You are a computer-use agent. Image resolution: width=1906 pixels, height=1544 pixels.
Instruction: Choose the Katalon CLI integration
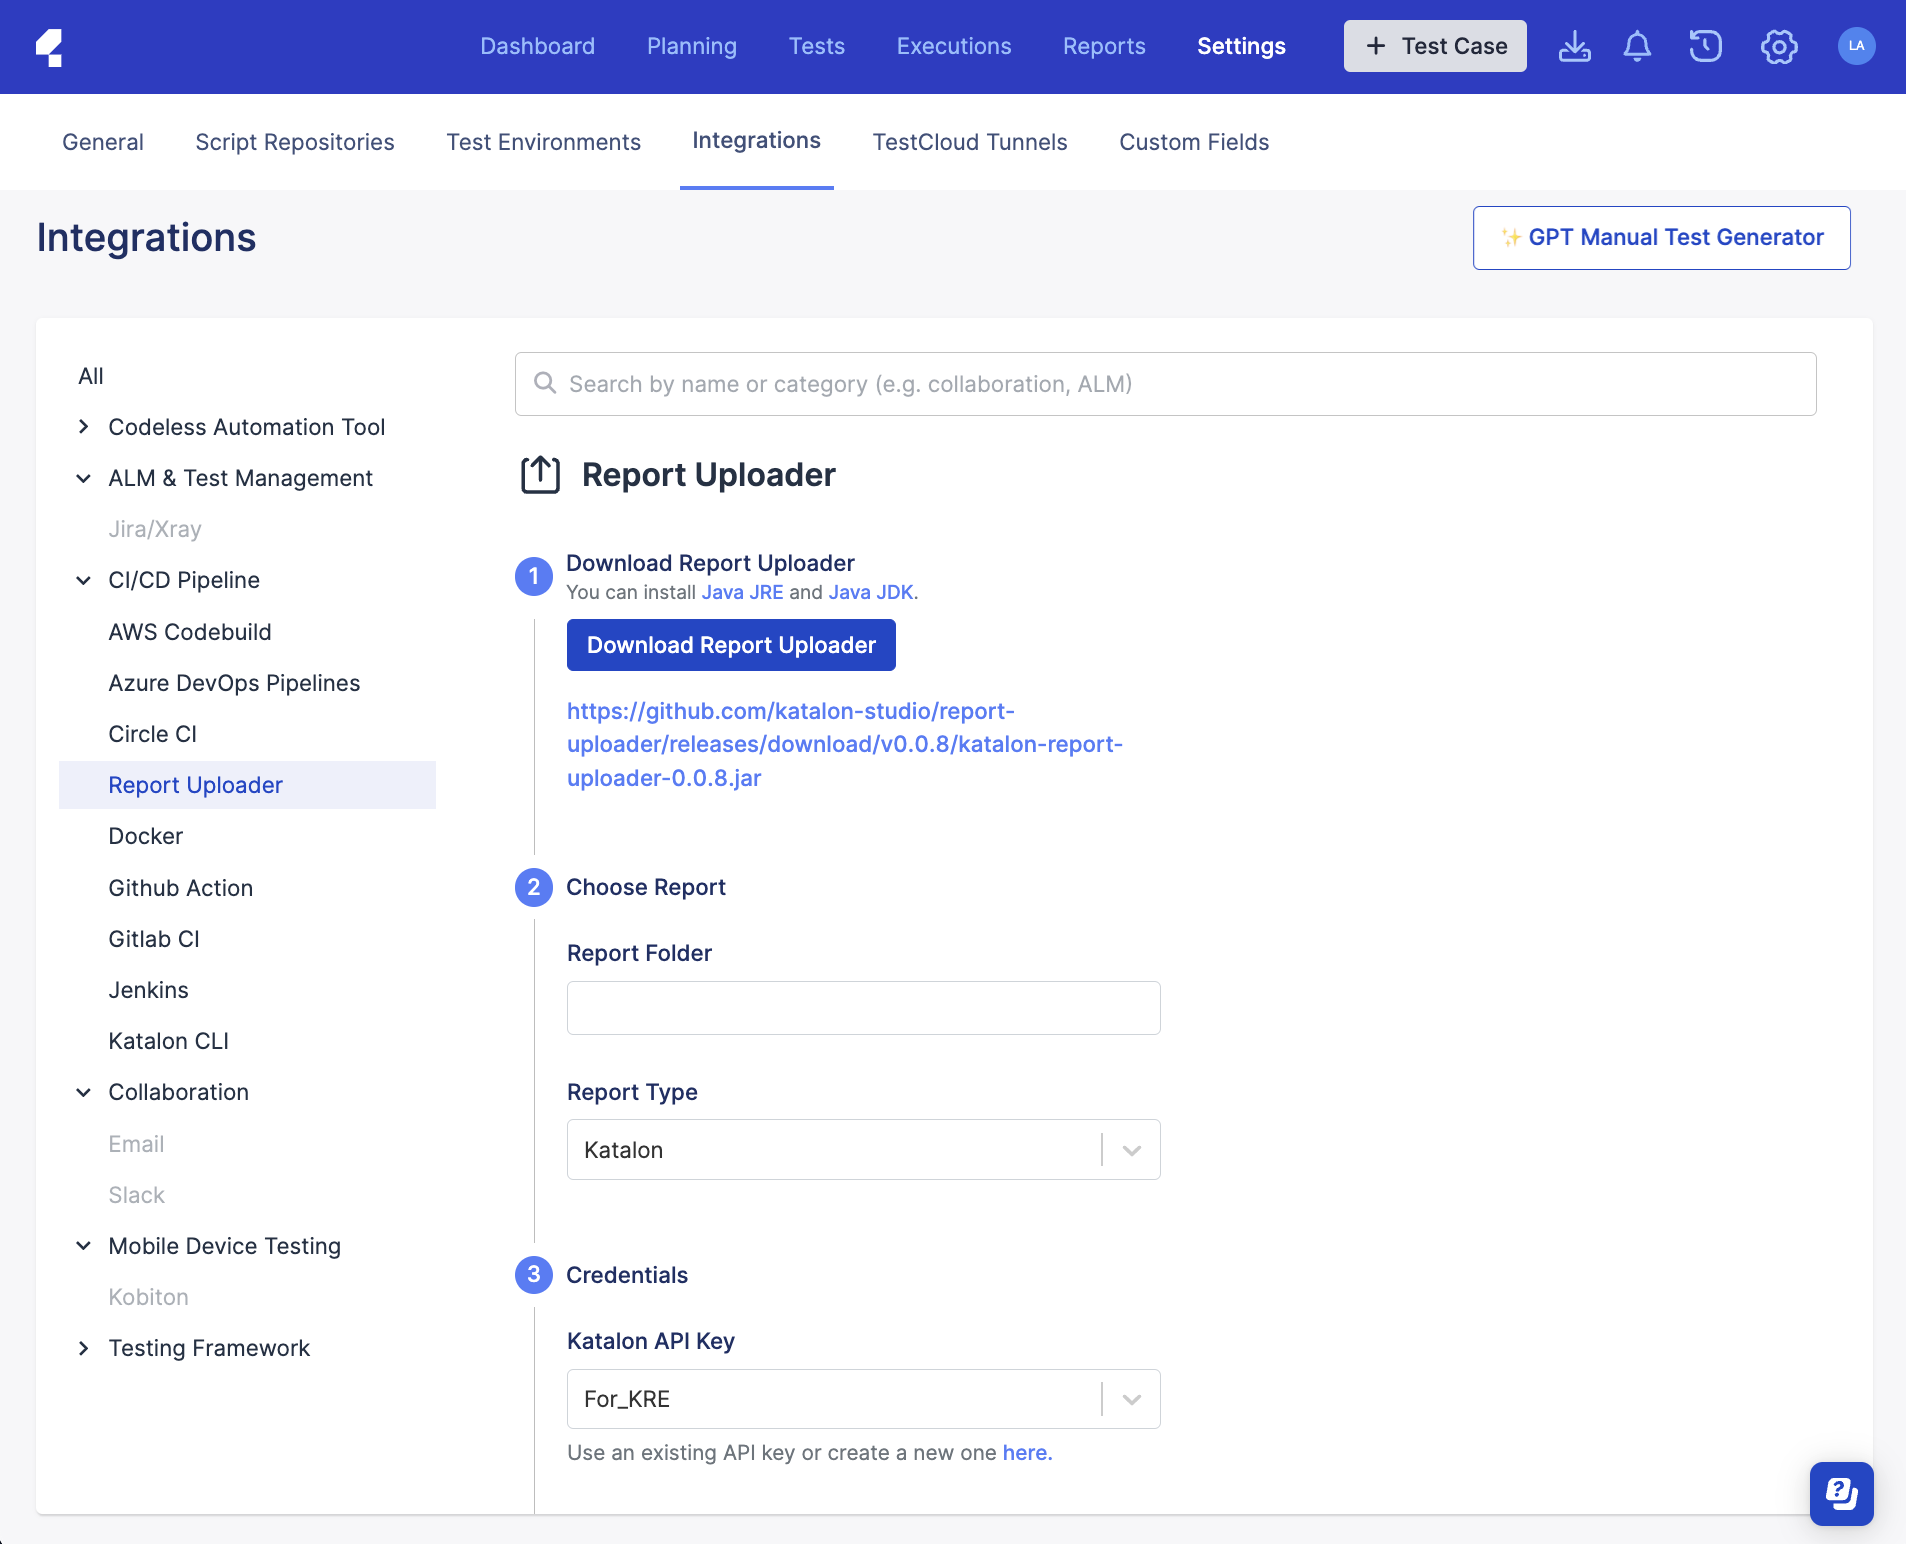click(x=168, y=1040)
